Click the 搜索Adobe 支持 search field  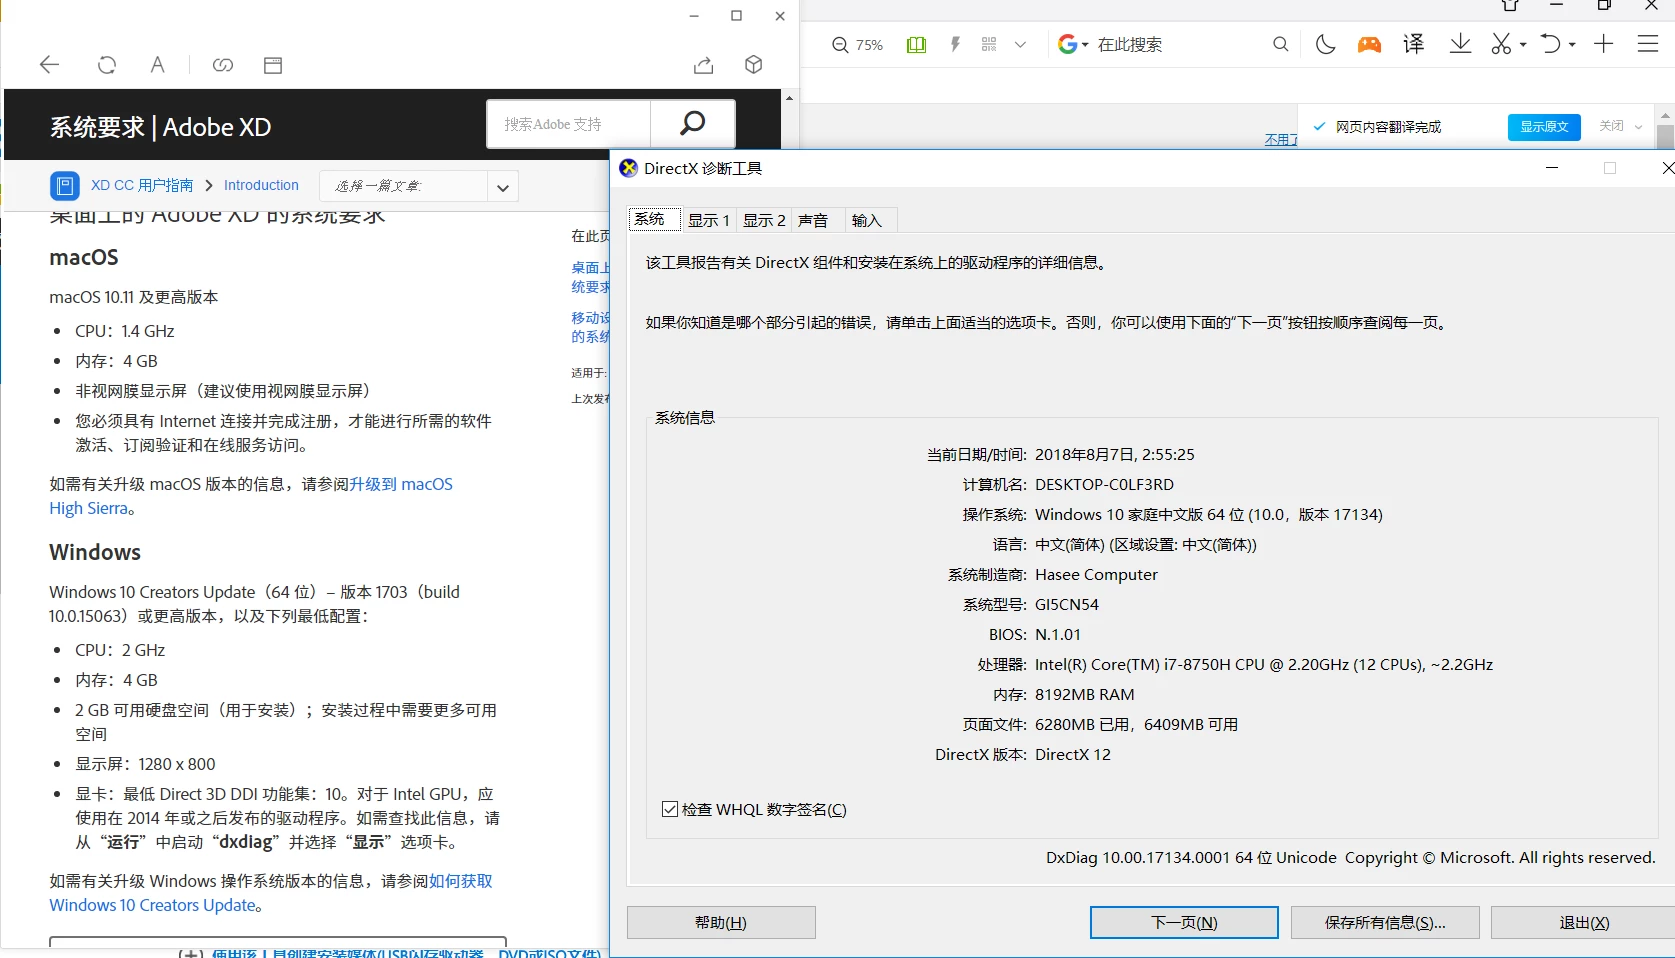(x=569, y=124)
